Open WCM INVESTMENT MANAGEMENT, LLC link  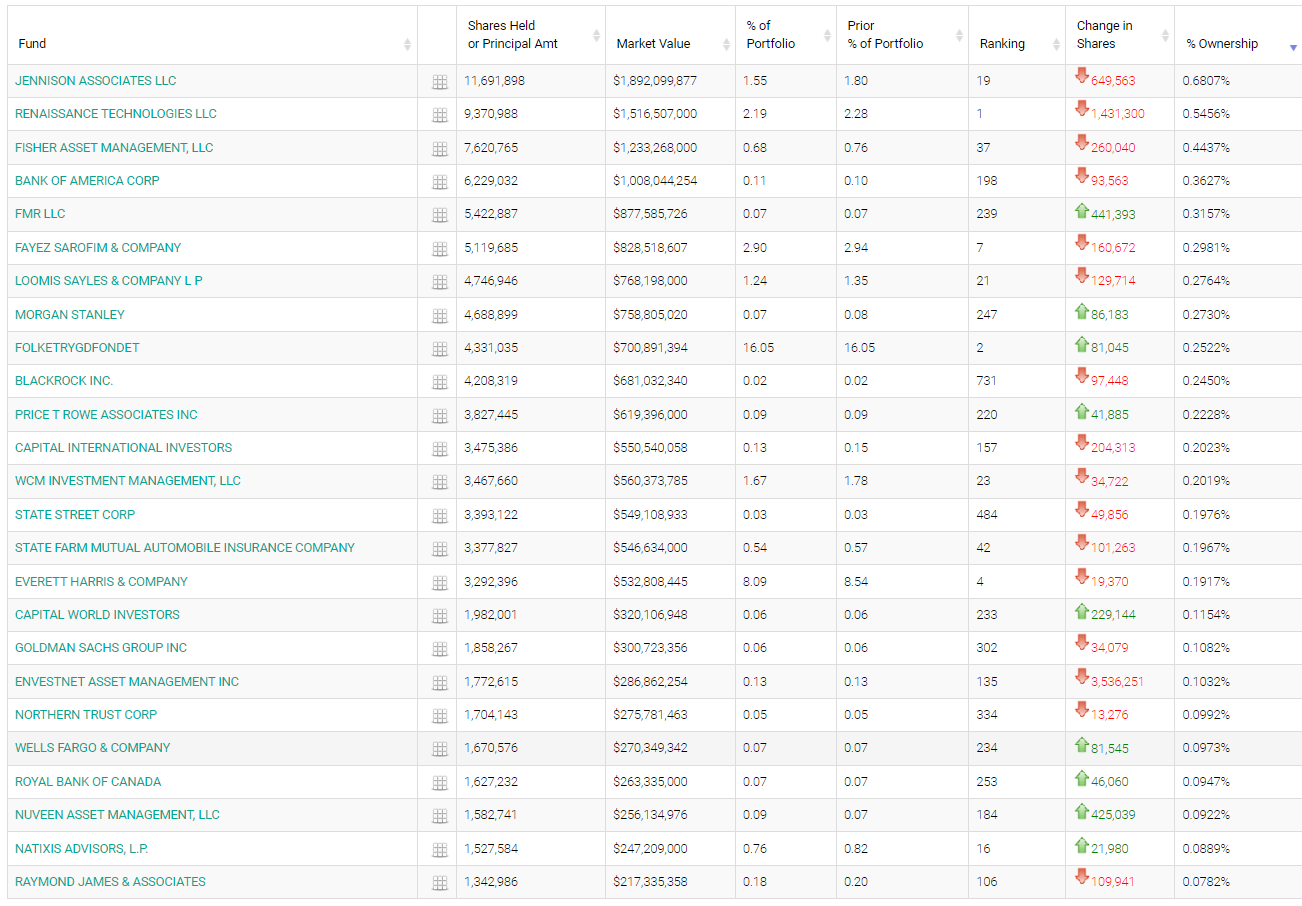(x=128, y=481)
